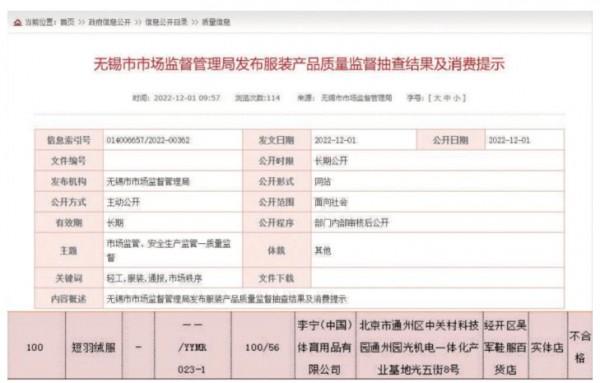Image resolution: width=600 pixels, height=383 pixels.
Task: Click the 体裁 label cell
Action: 276,251
